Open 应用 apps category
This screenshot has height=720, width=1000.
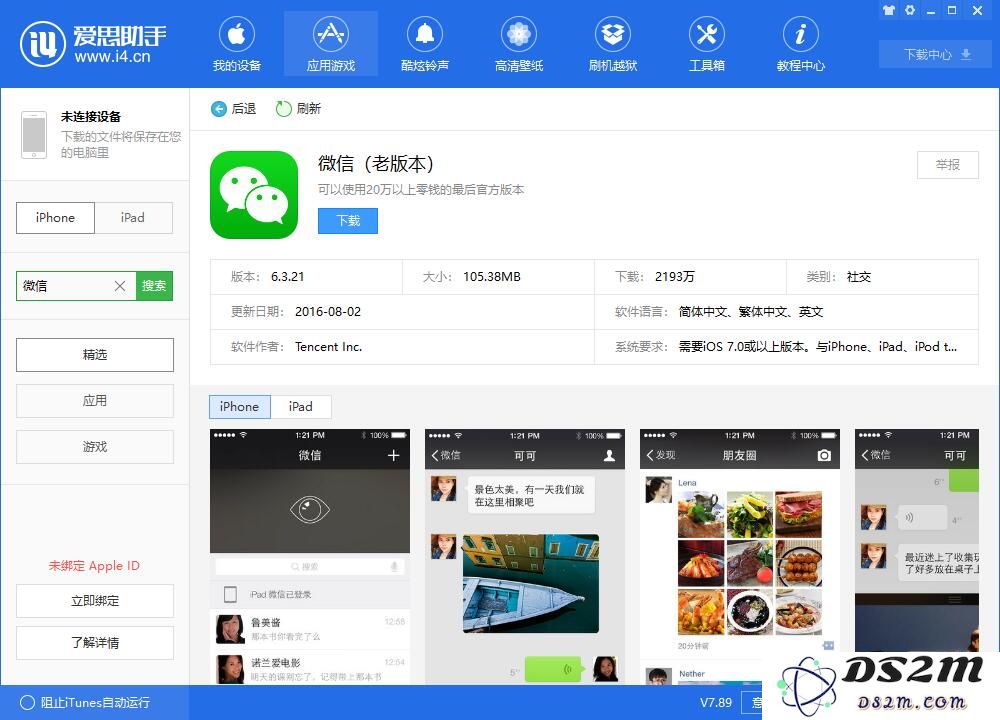(x=95, y=400)
